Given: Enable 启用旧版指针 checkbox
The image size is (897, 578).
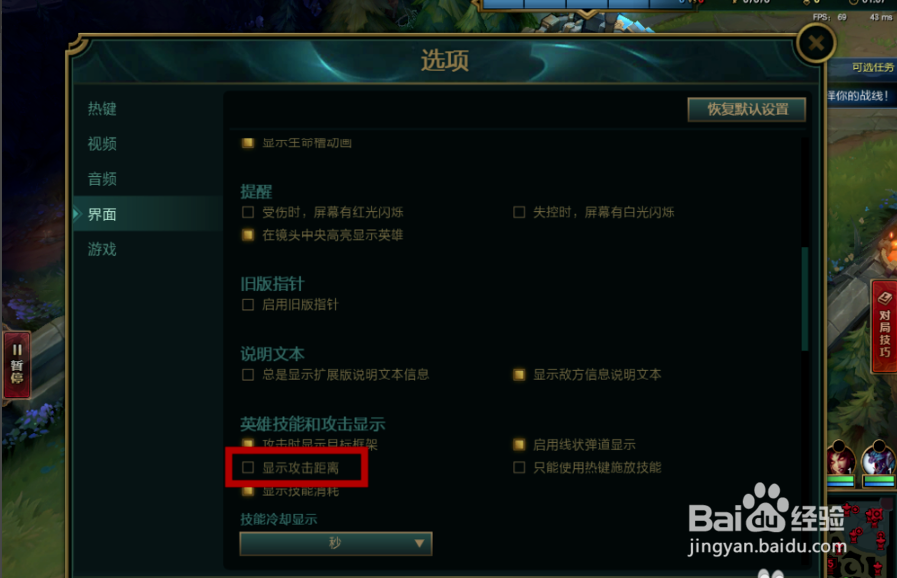Looking at the screenshot, I should [248, 304].
